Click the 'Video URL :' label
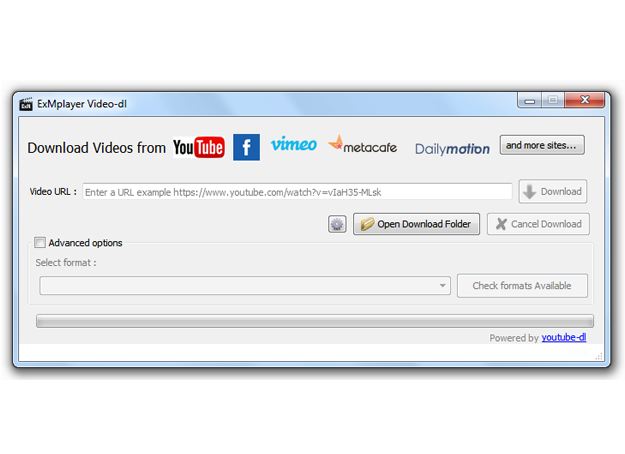The height and width of the screenshot is (454, 625). 53,192
